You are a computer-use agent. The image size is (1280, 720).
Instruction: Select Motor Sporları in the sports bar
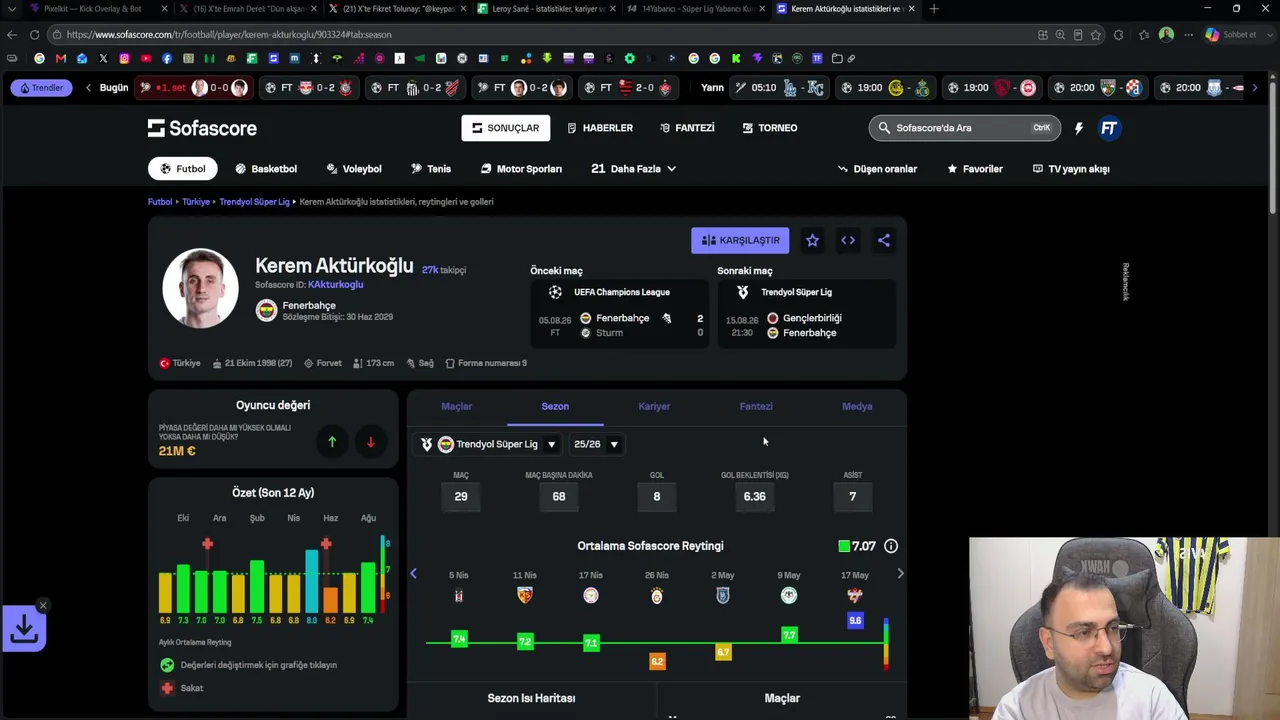click(x=521, y=169)
